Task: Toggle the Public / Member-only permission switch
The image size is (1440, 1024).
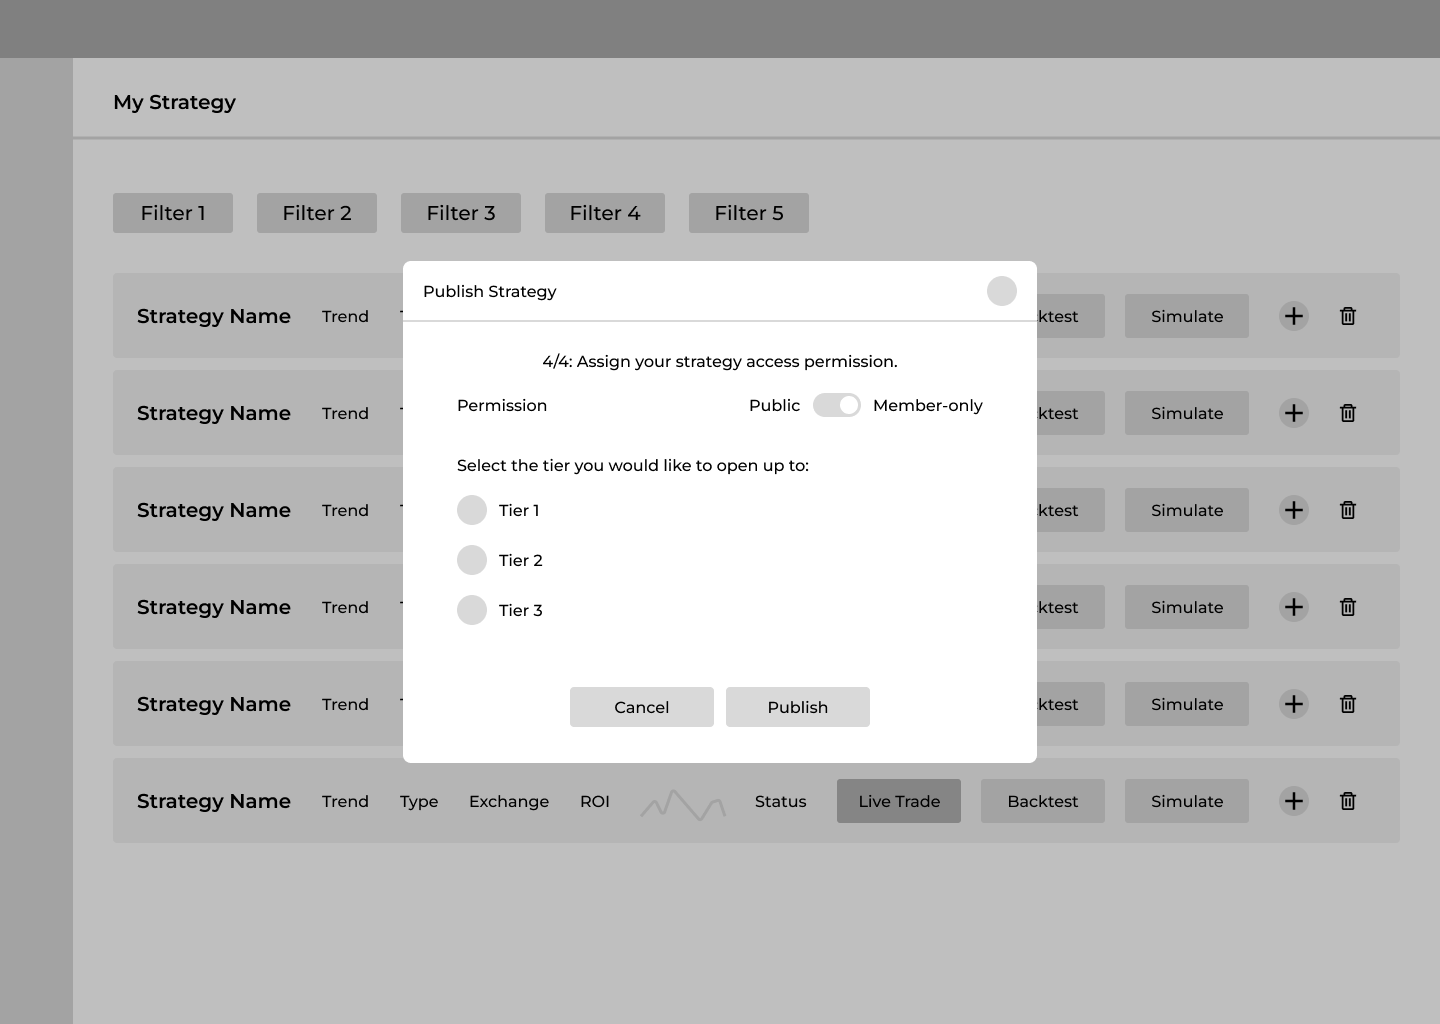Action: point(836,405)
